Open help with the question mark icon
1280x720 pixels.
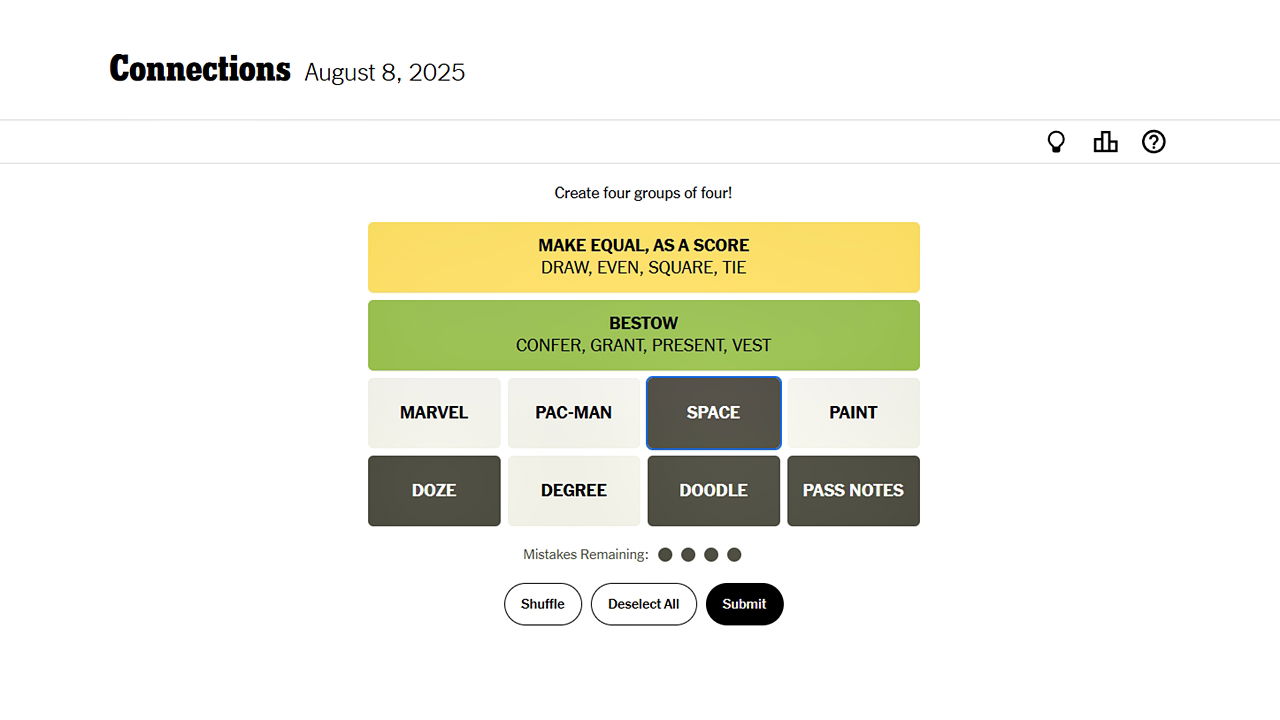pos(1154,141)
